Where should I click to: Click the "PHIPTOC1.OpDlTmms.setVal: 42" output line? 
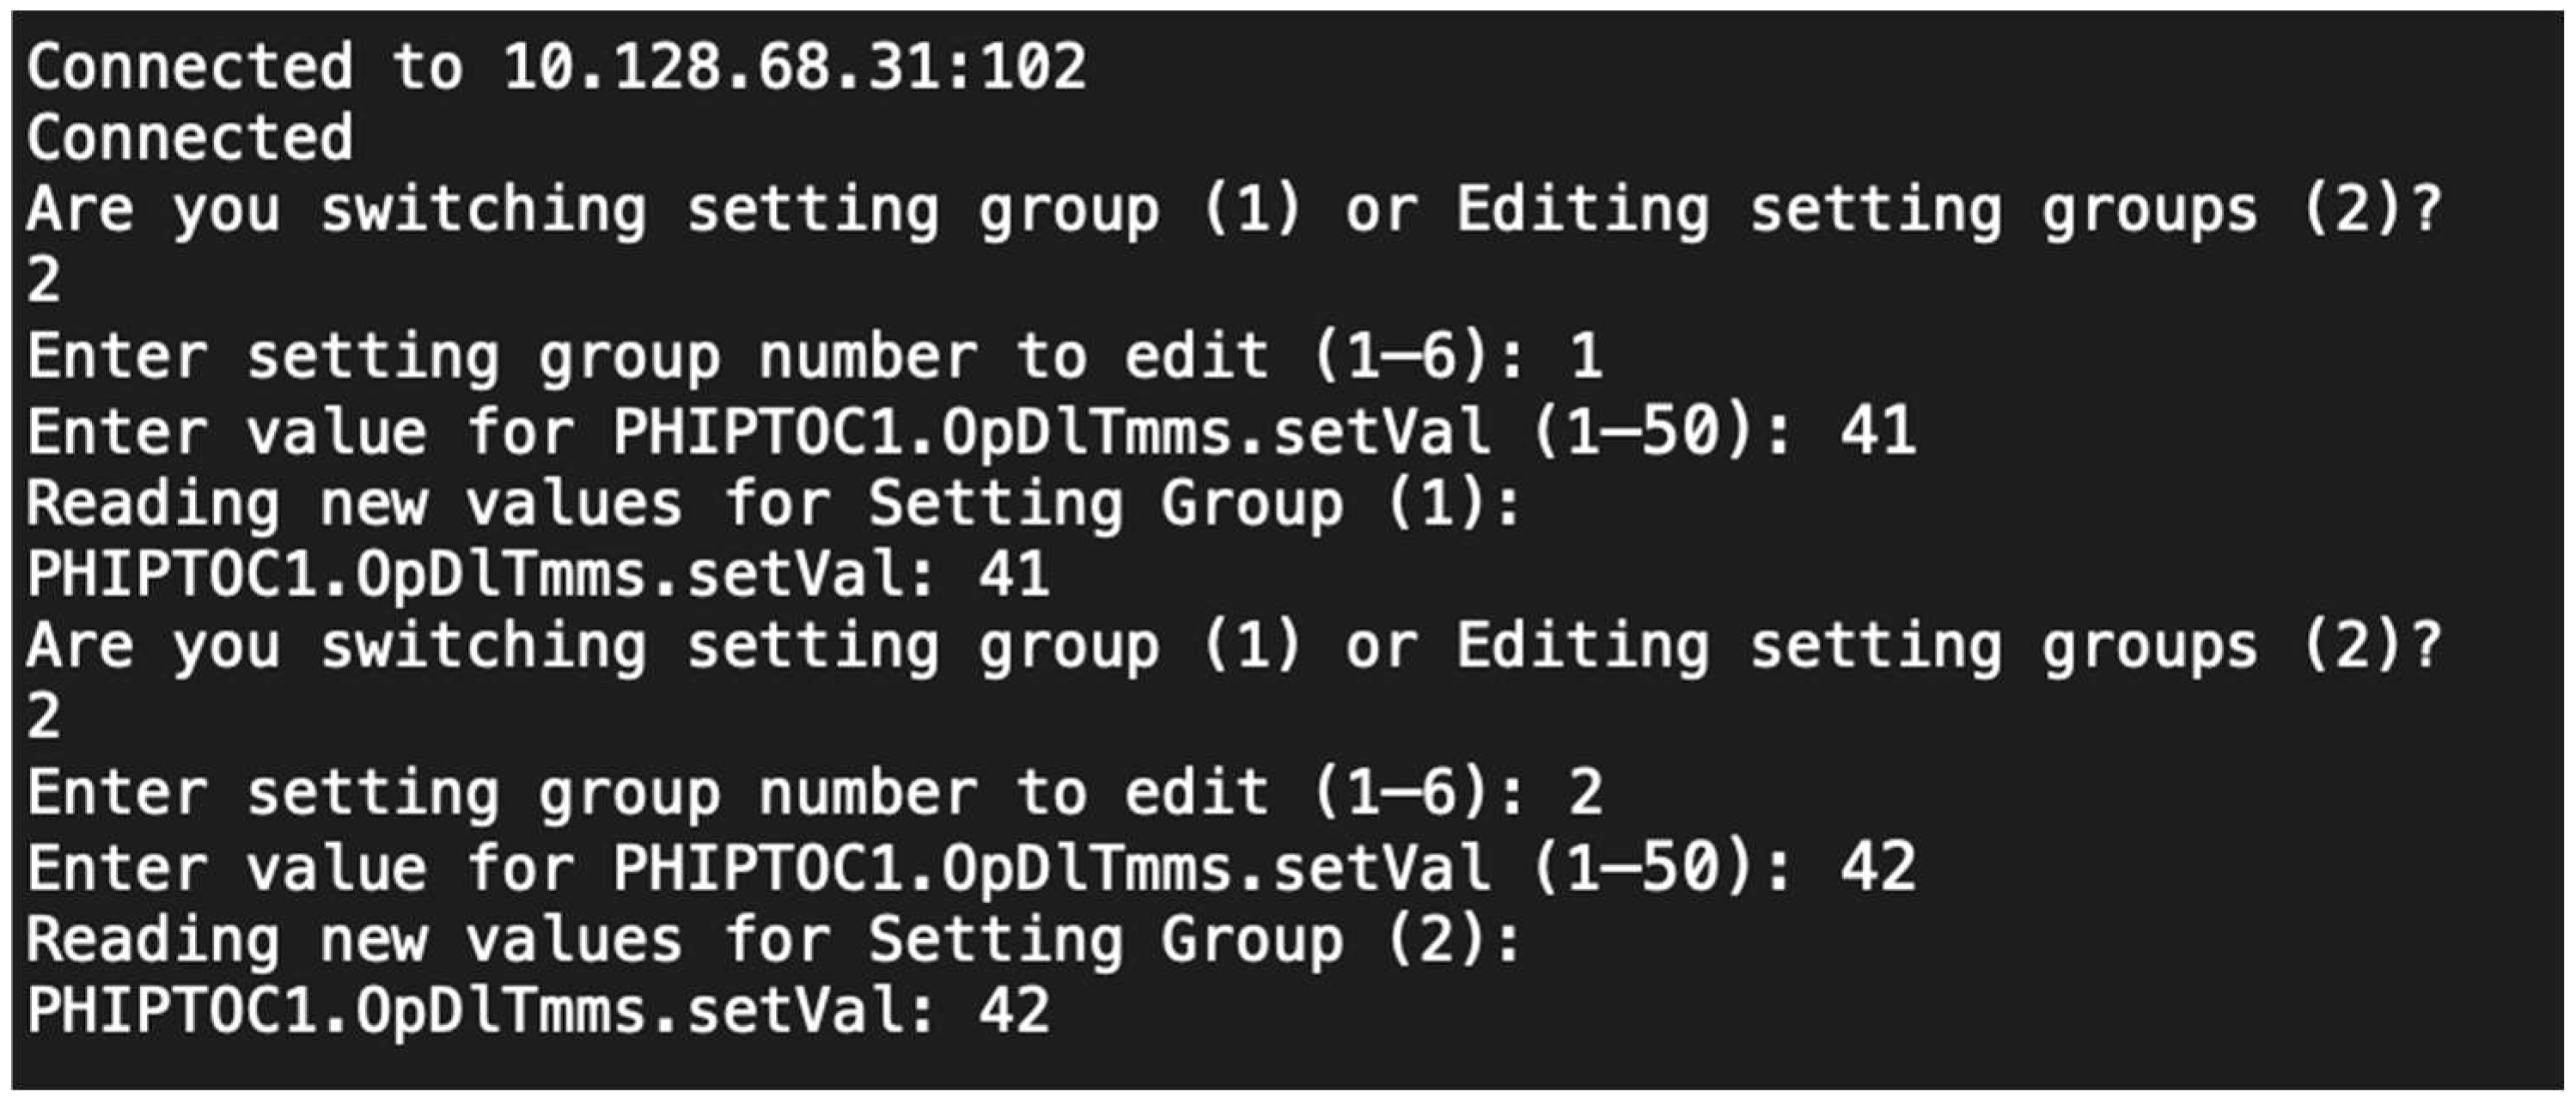click(538, 1012)
